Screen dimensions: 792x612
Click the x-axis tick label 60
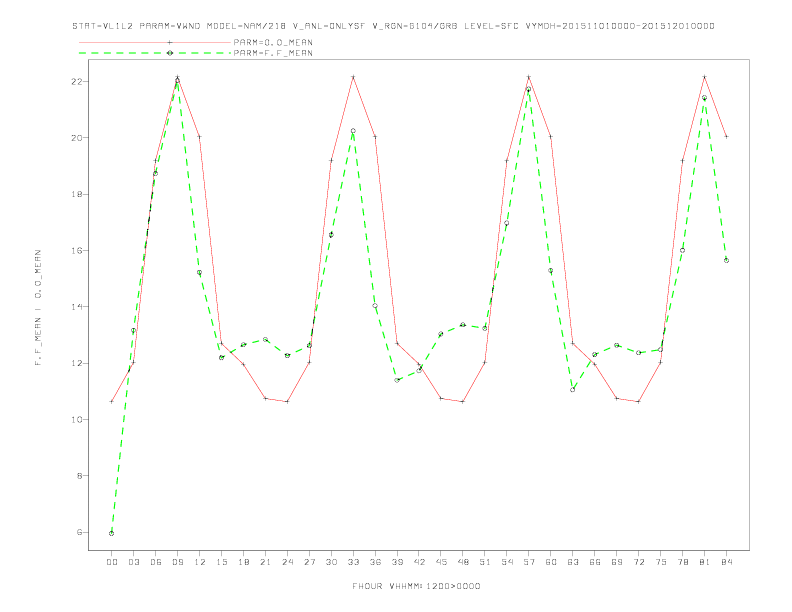click(x=551, y=562)
